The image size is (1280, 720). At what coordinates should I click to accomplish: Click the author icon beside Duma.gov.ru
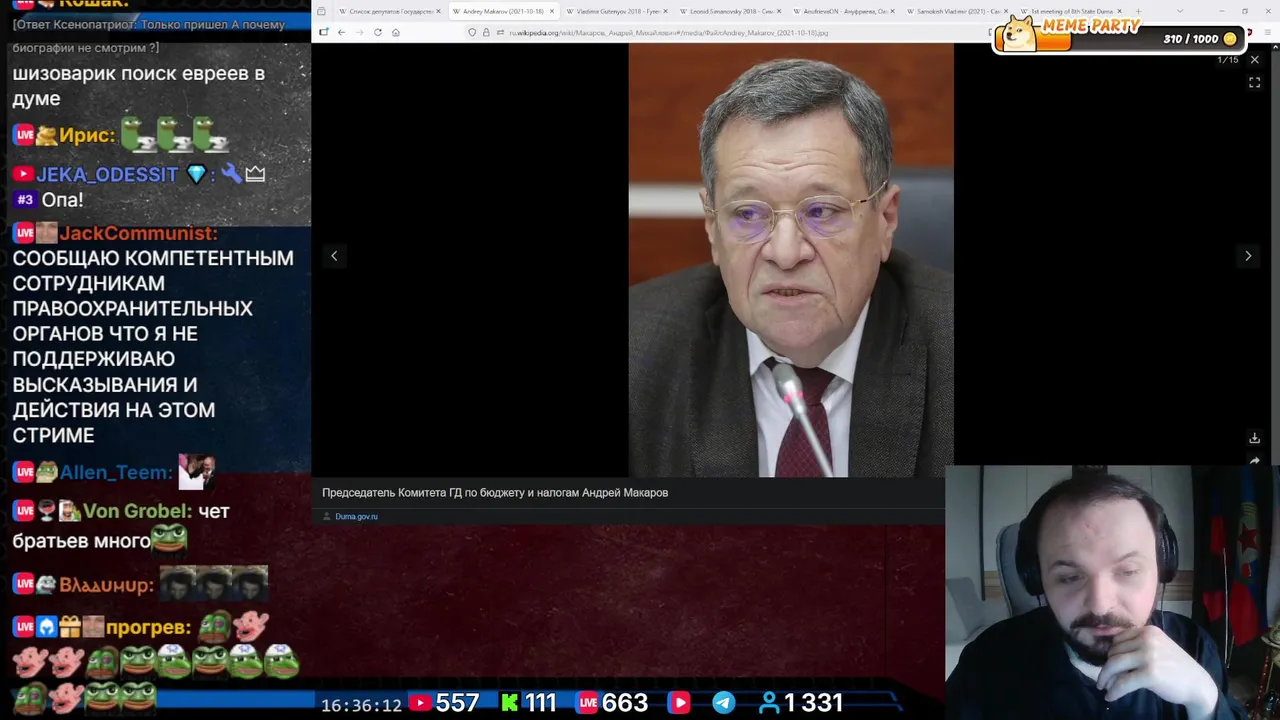coord(326,516)
